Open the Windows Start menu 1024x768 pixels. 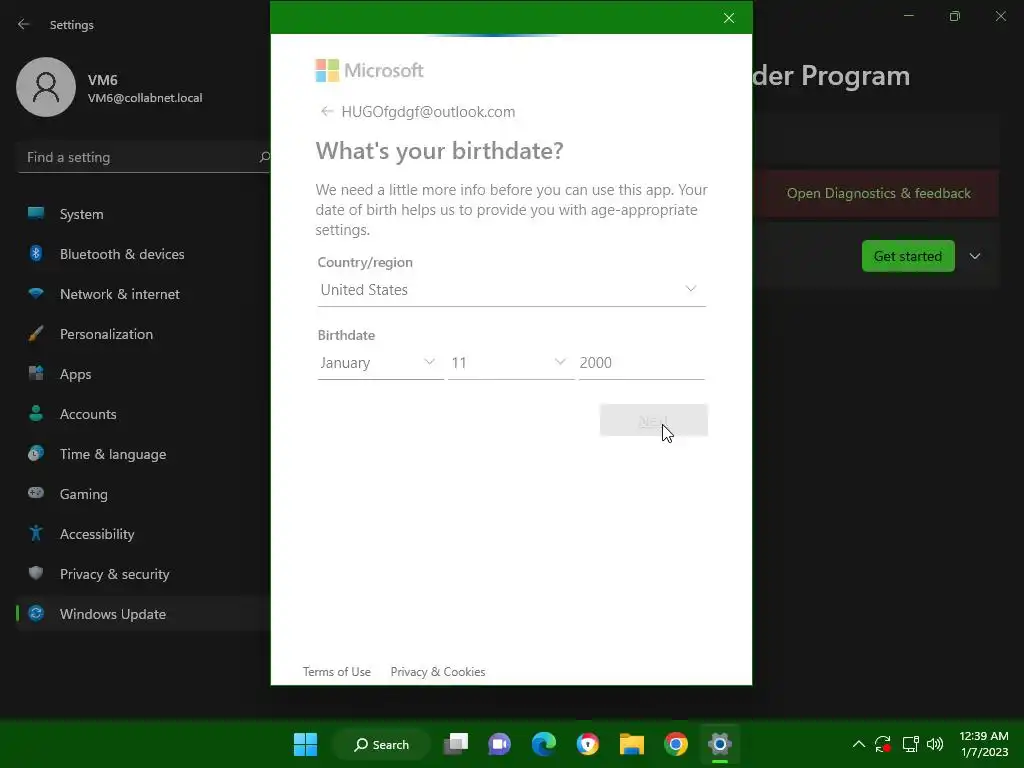click(305, 744)
